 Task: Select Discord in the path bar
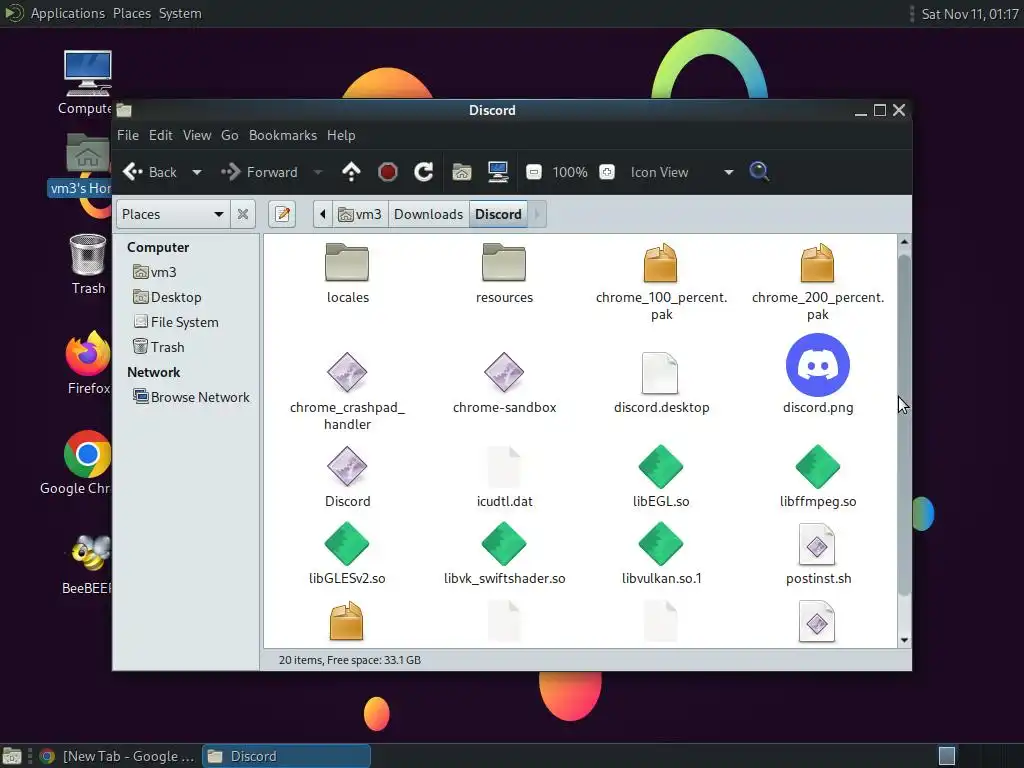pyautogui.click(x=498, y=214)
